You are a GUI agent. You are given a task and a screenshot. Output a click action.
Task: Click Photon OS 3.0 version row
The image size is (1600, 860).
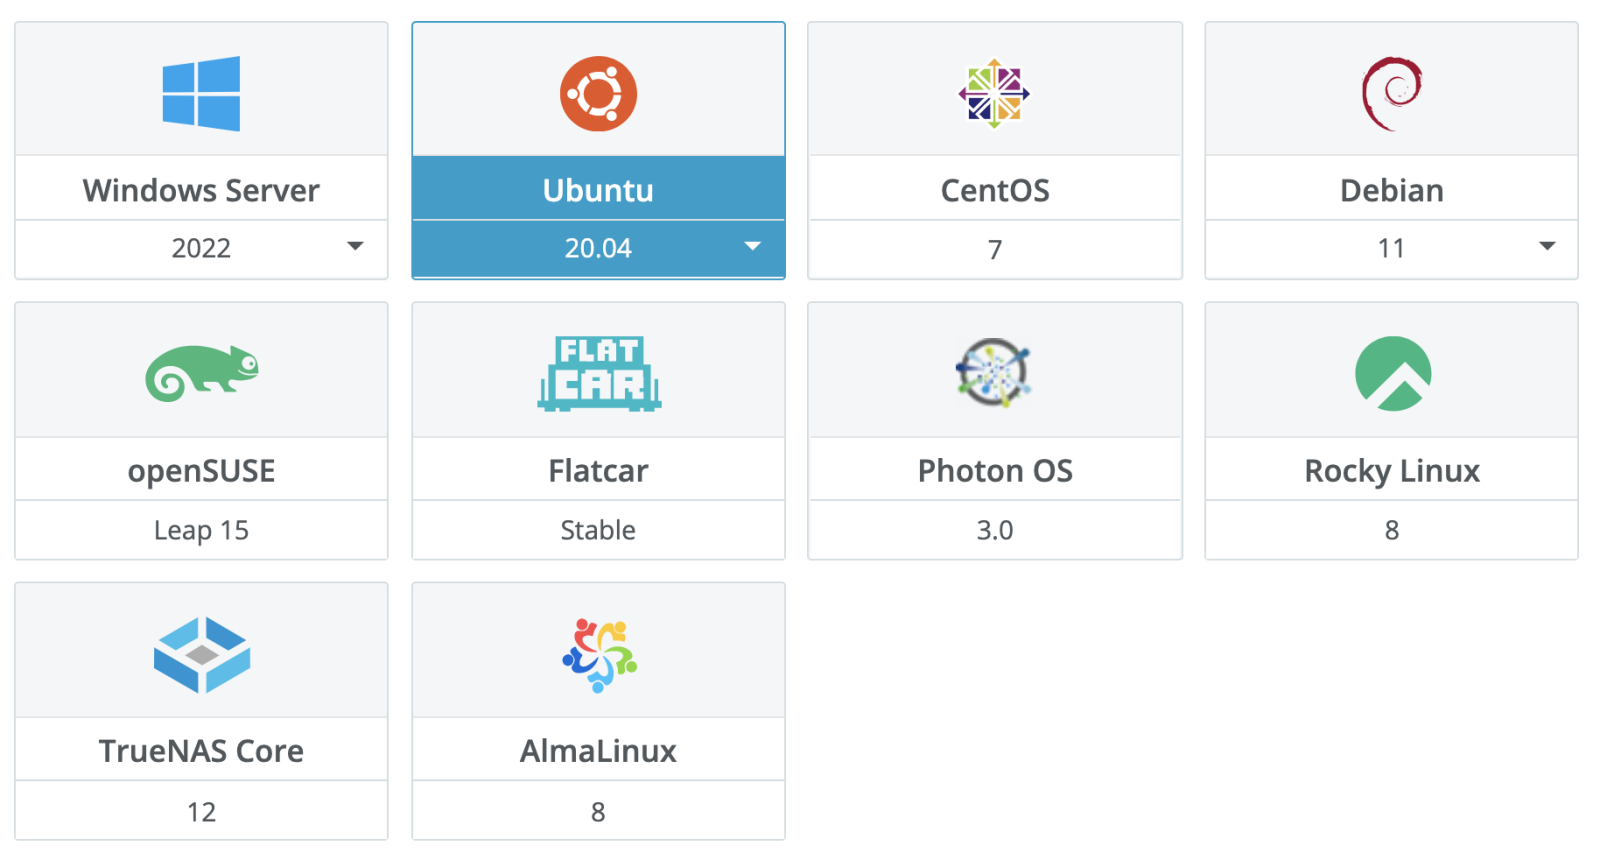point(994,530)
